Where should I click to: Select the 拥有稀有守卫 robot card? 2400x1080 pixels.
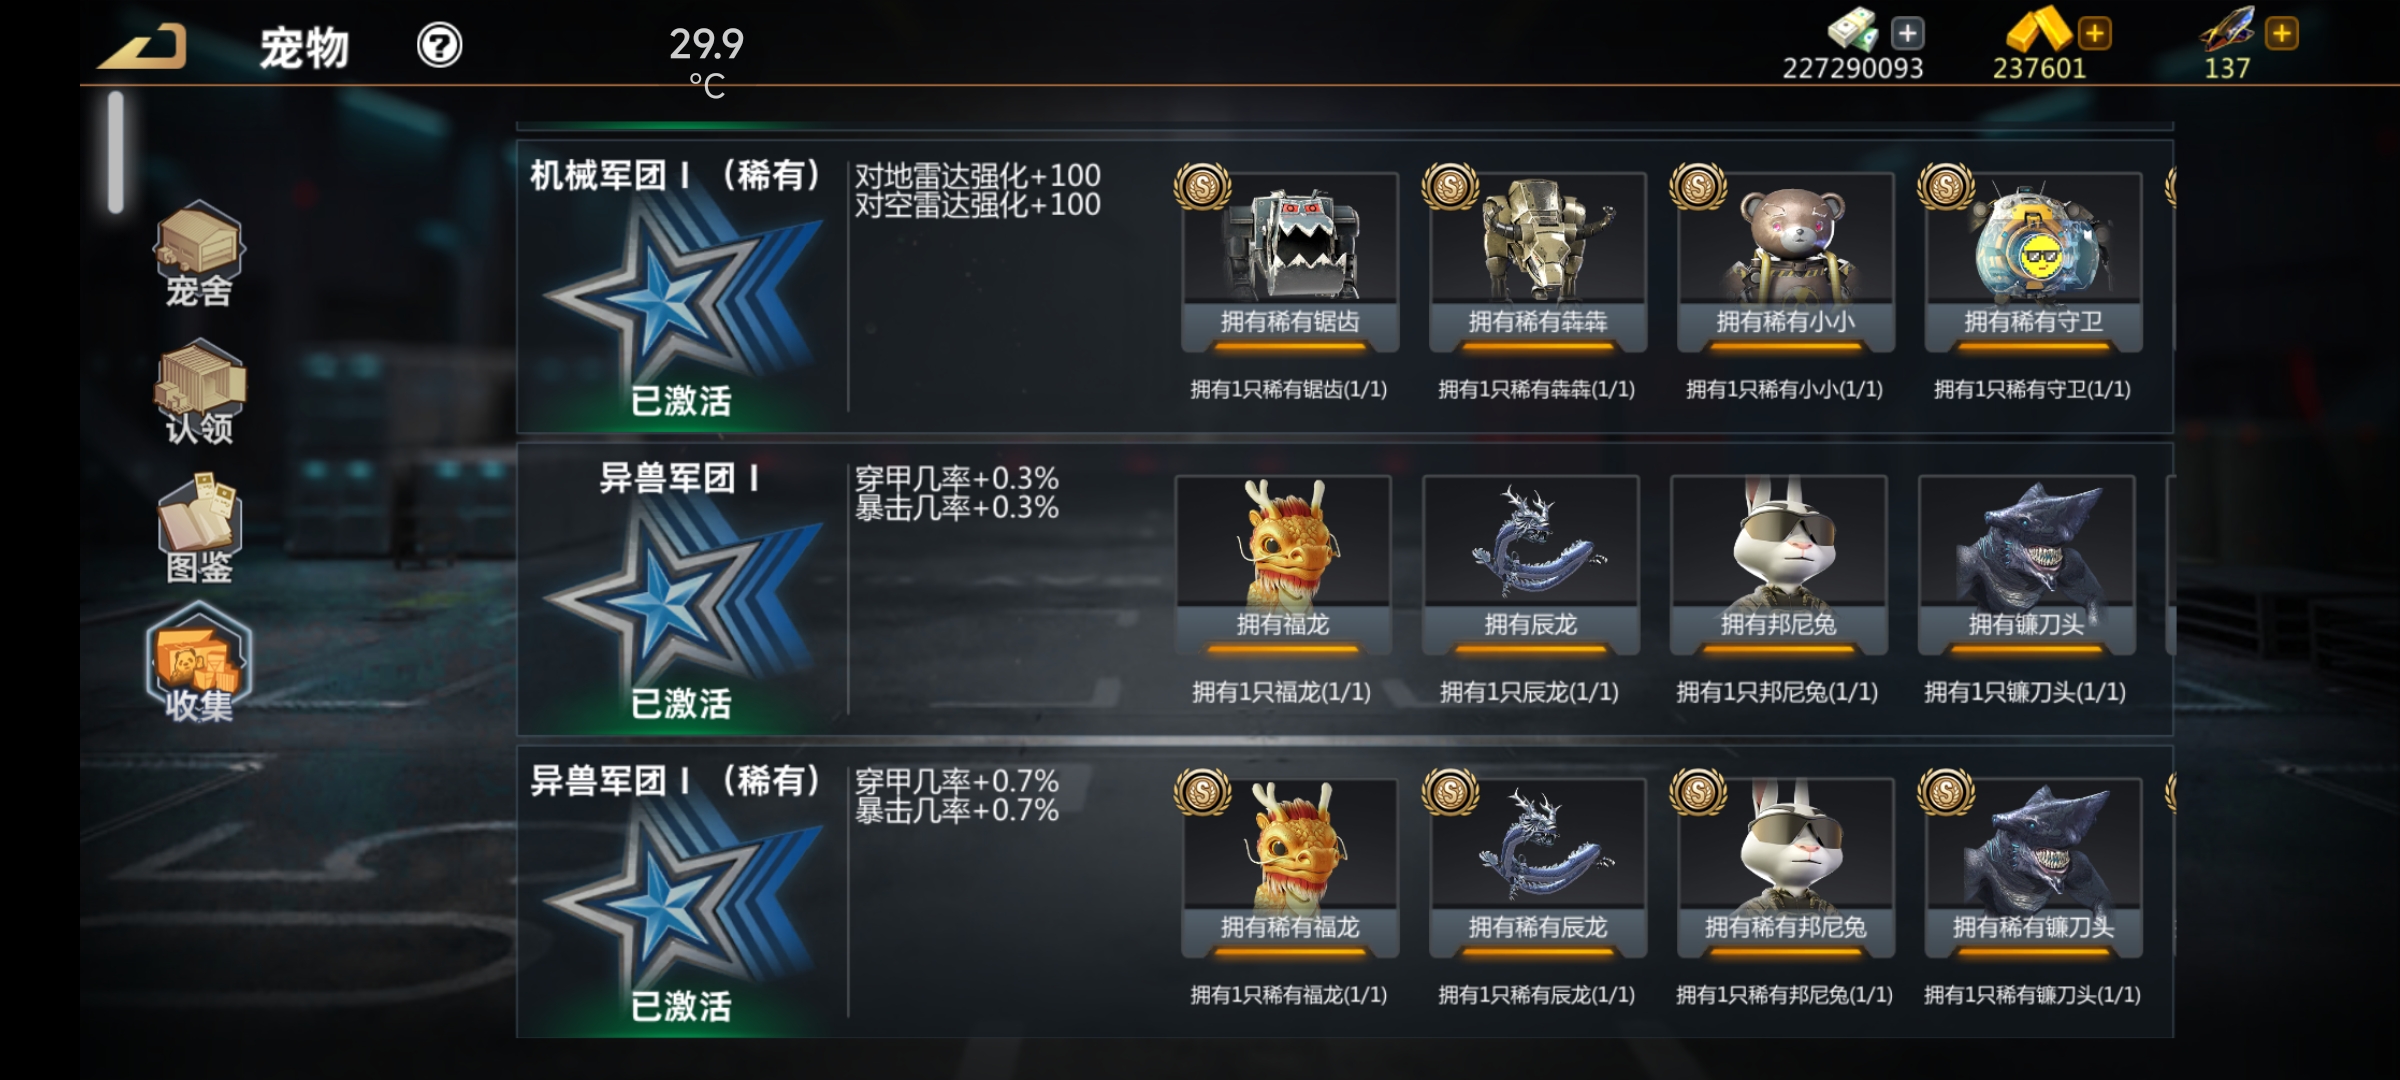point(2033,262)
